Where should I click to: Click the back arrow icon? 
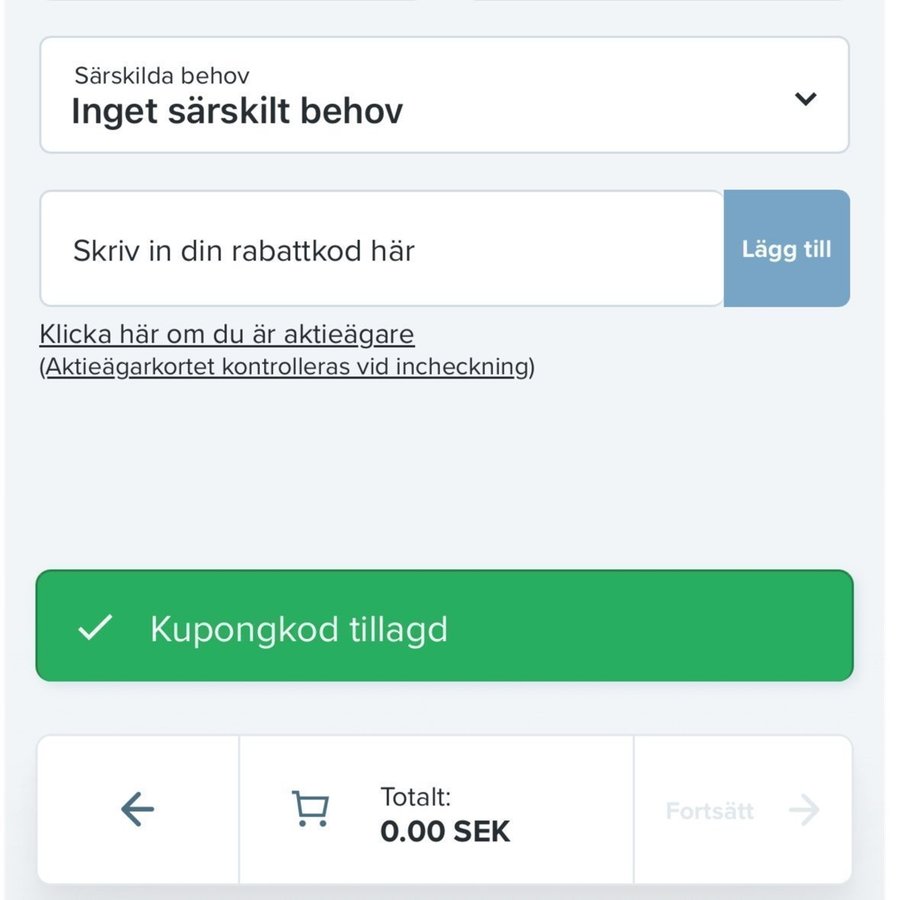137,810
